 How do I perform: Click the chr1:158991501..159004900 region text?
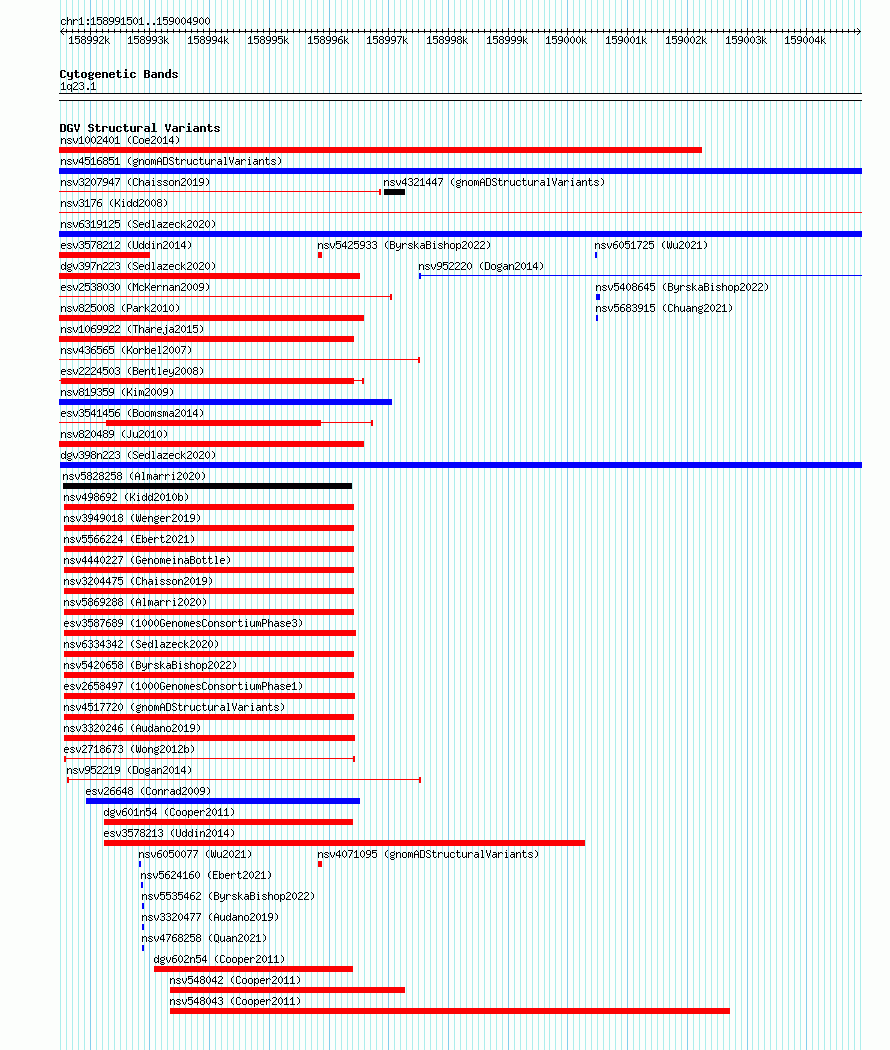[135, 21]
